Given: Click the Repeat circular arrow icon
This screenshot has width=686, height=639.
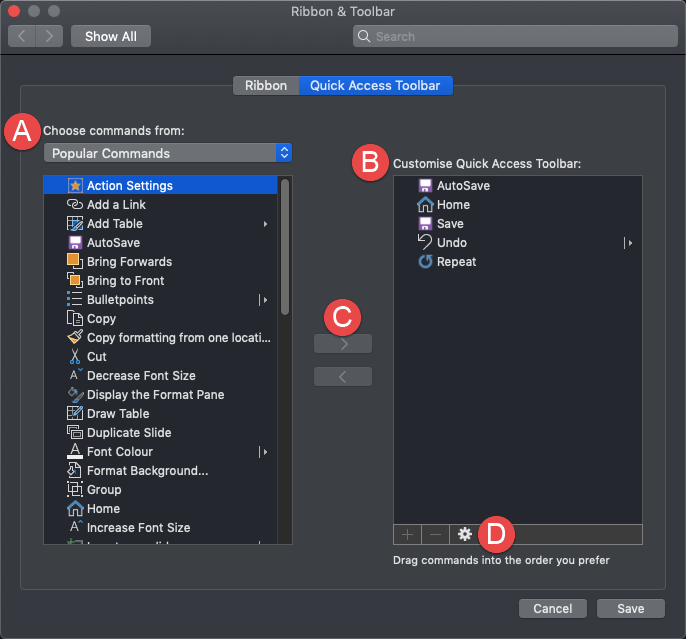Looking at the screenshot, I should click(425, 262).
